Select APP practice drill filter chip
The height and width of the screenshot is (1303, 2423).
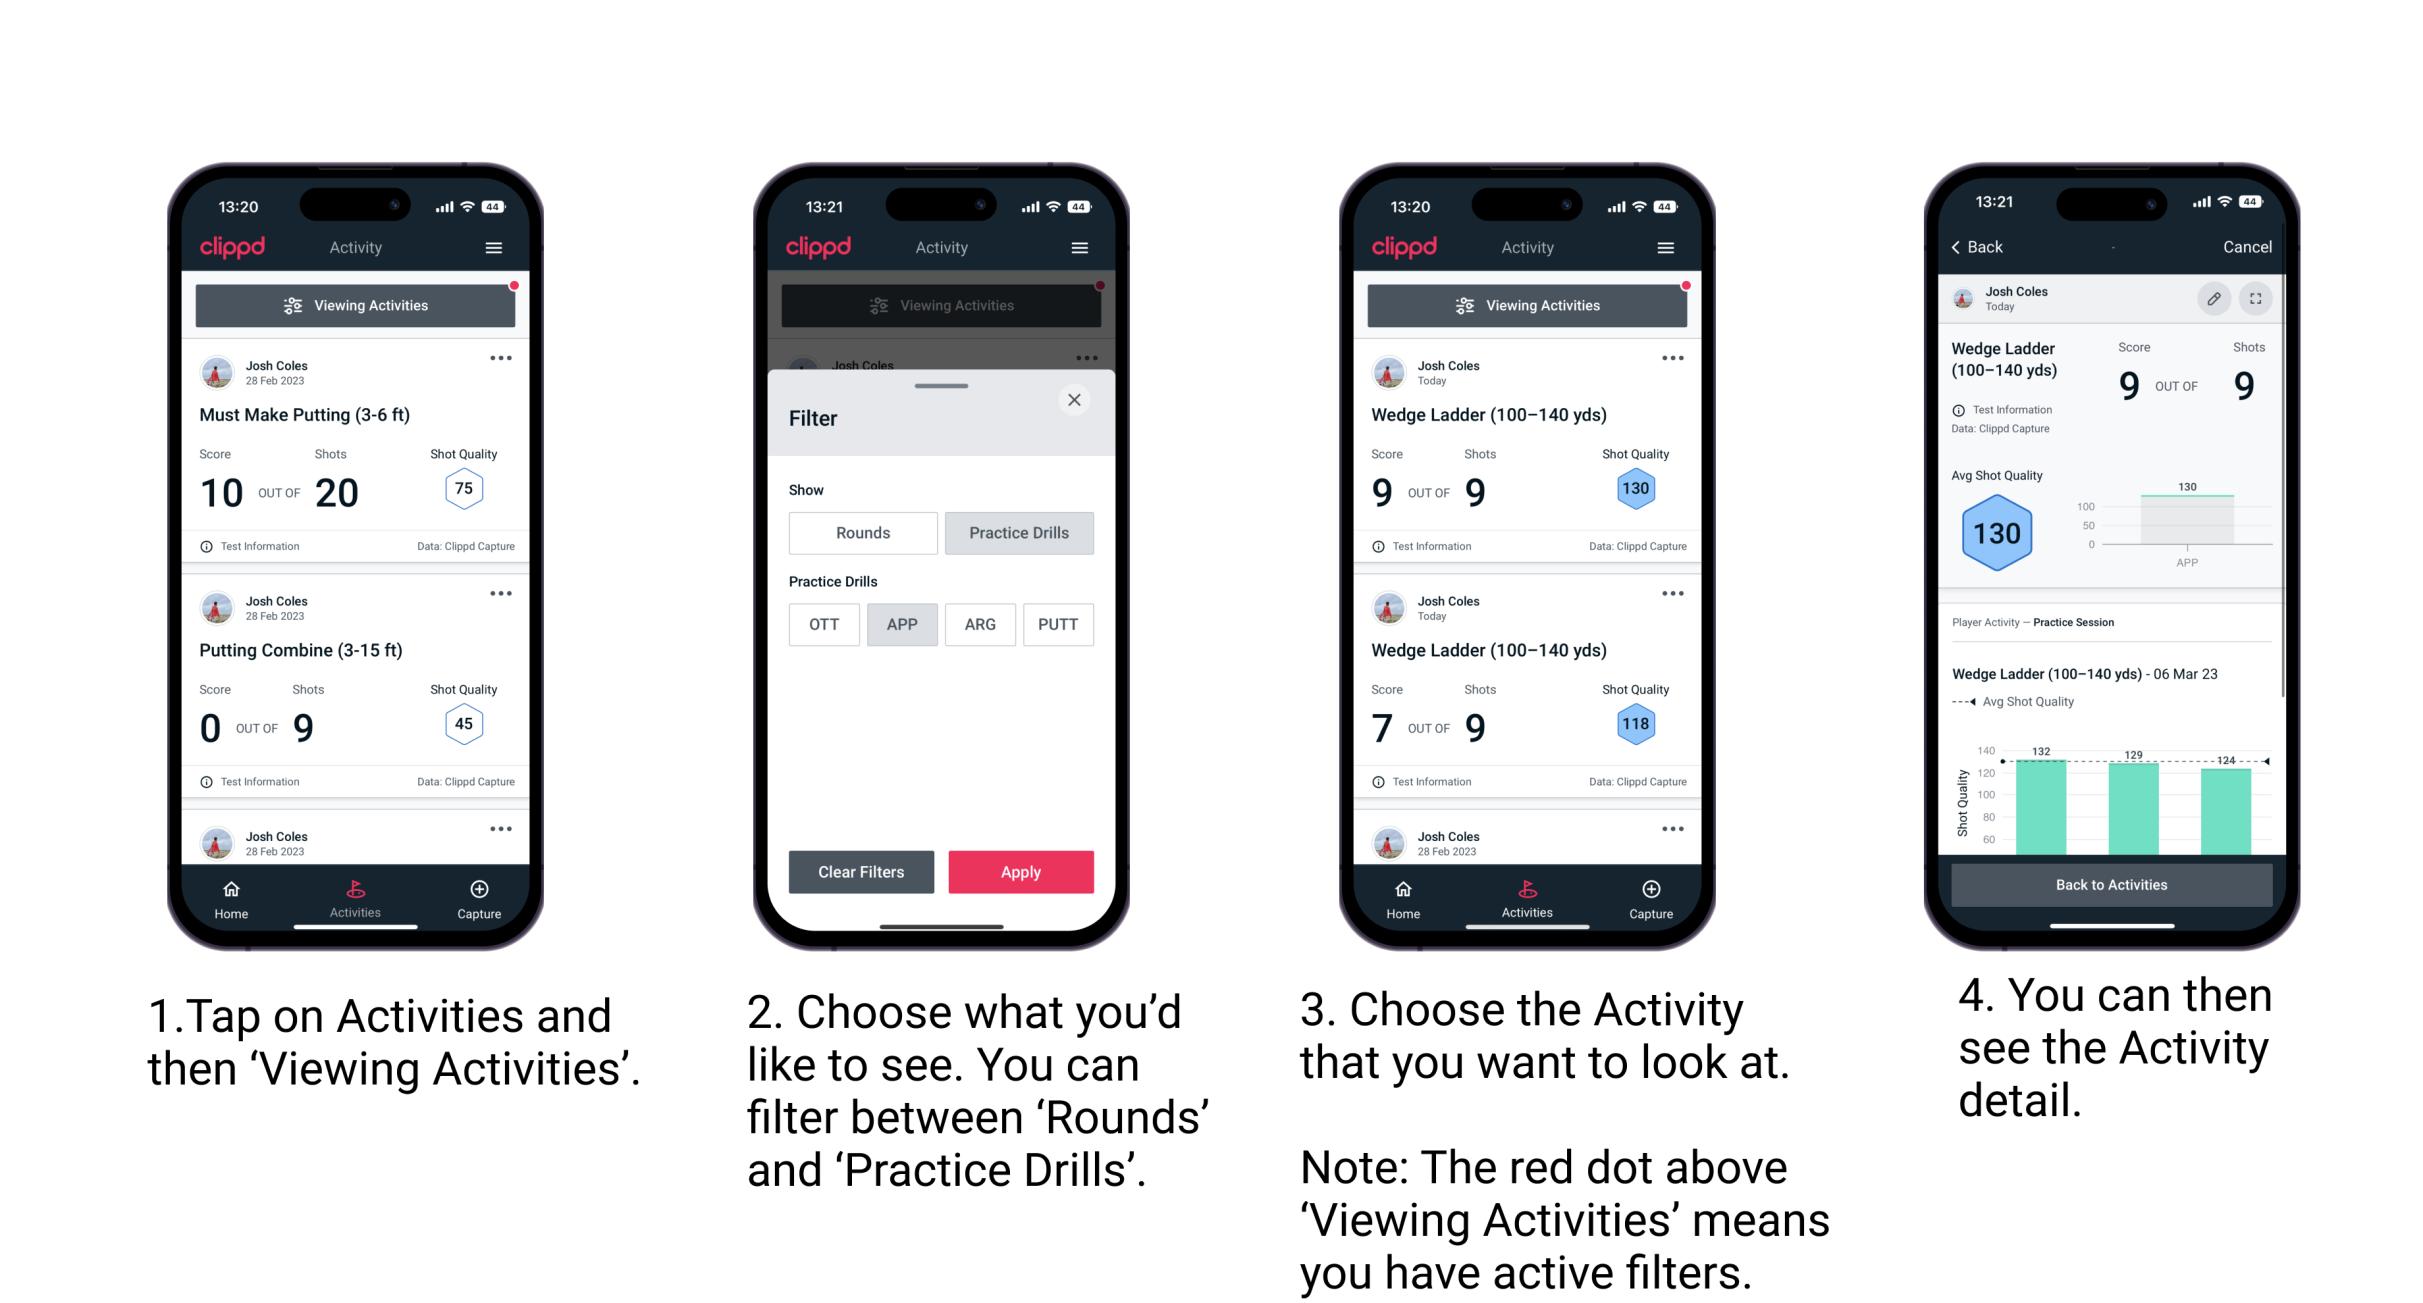point(900,626)
